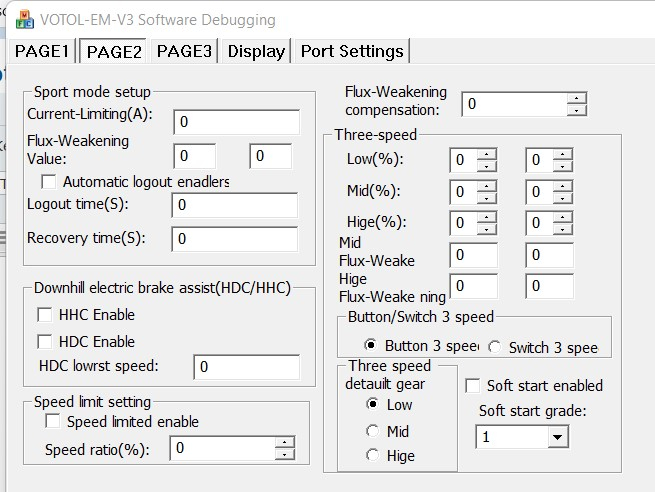Enable the Automatic logout checkbox
Image resolution: width=655 pixels, height=492 pixels.
click(48, 182)
